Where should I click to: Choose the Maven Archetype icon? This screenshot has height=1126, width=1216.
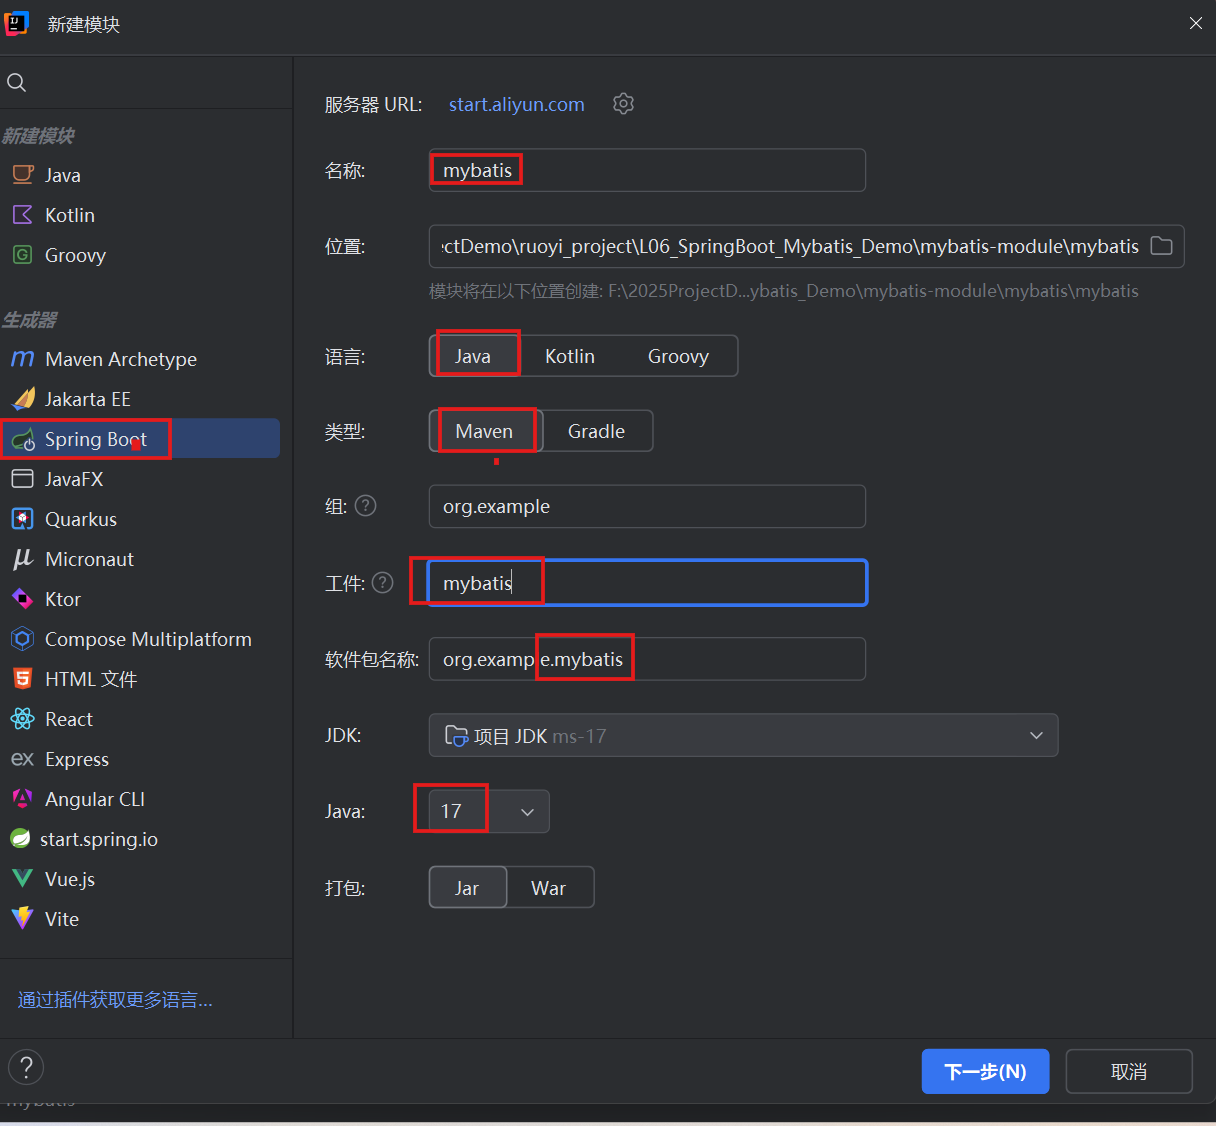coord(23,359)
